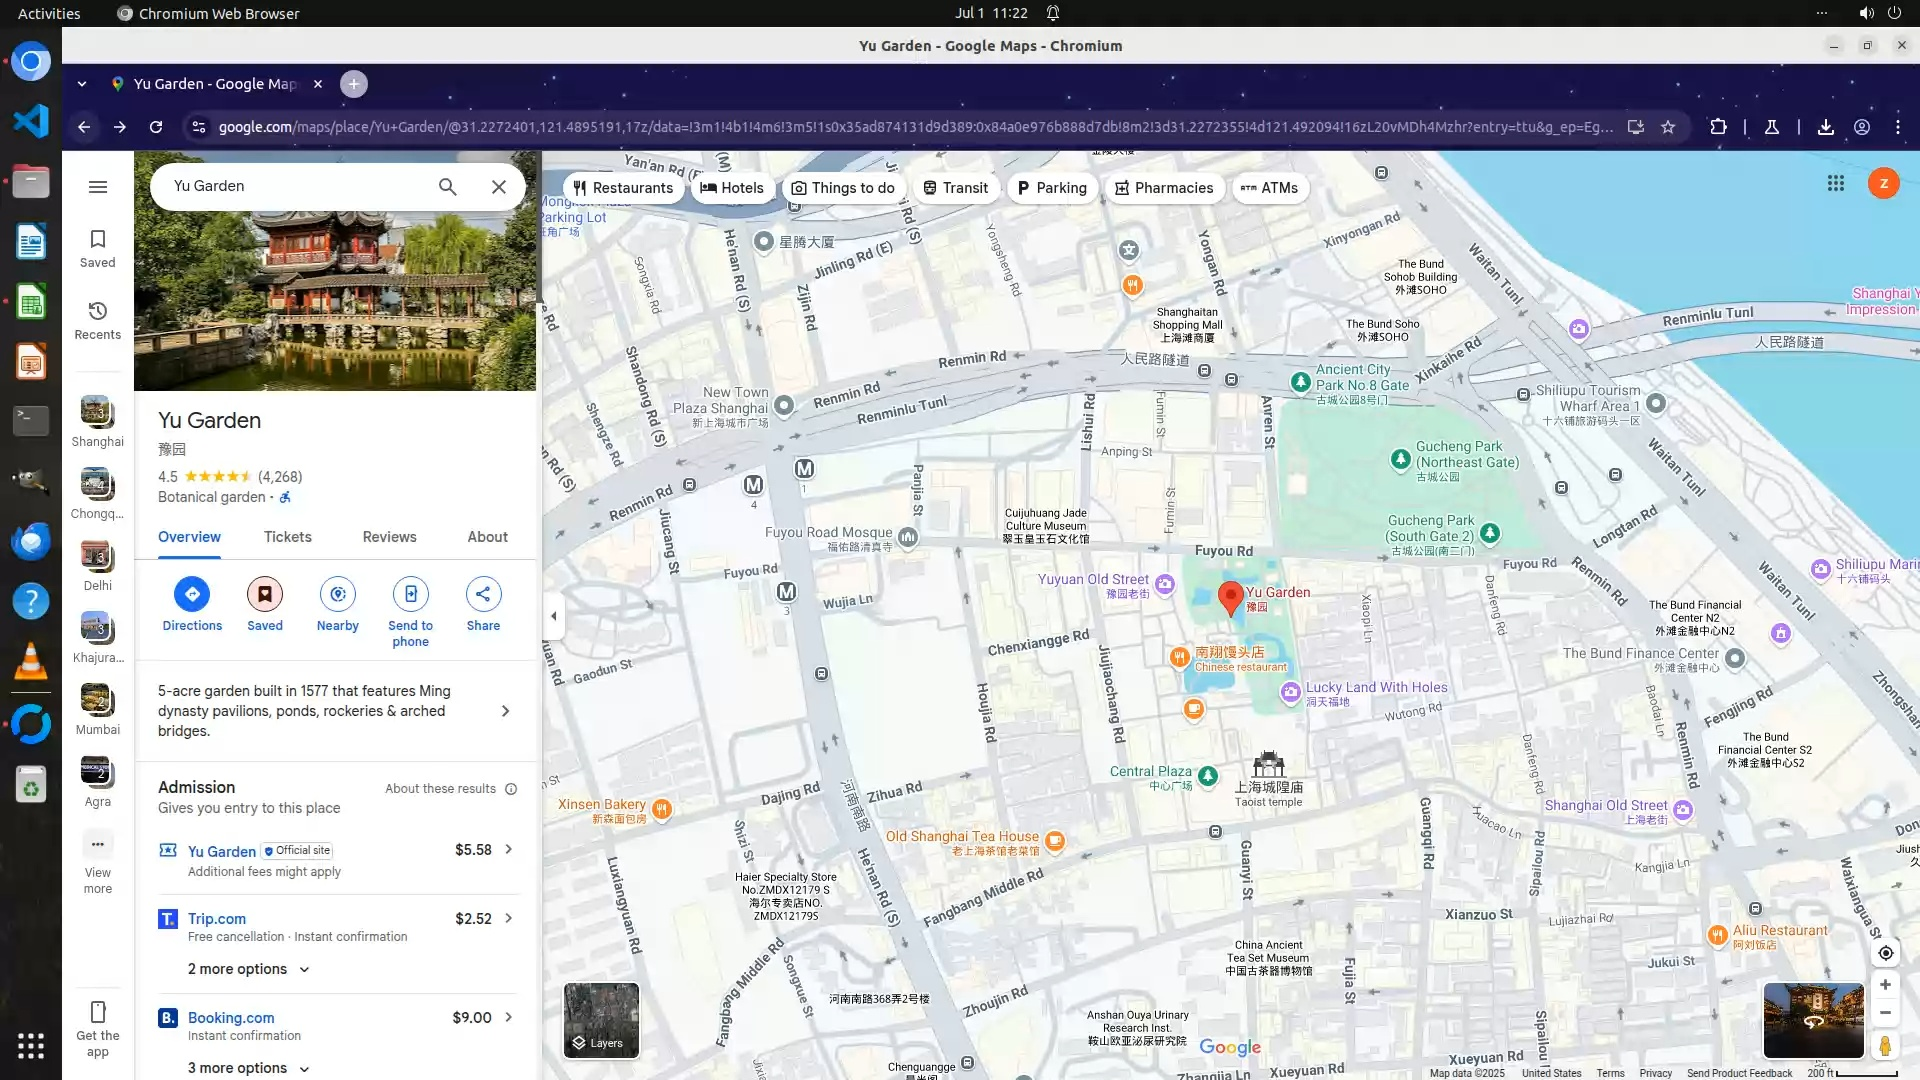Click the Nearby search icon

tap(337, 594)
